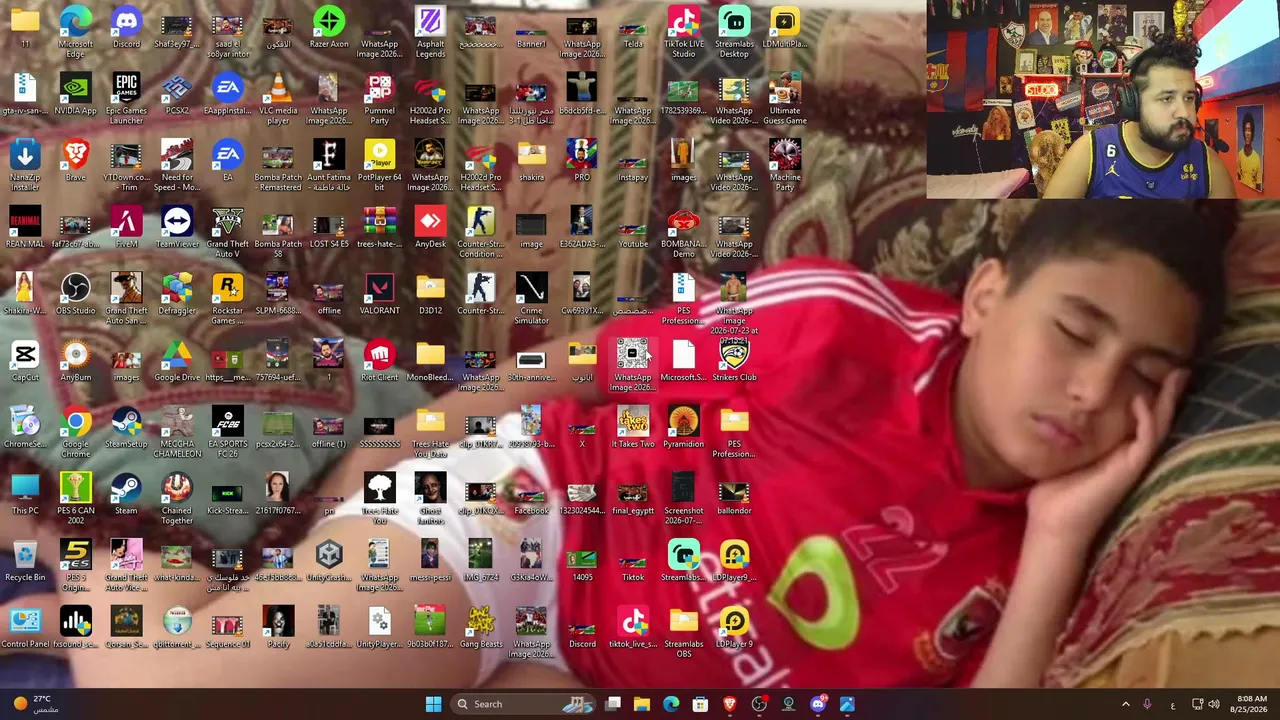Select the This PC icon
The height and width of the screenshot is (720, 1280).
point(25,495)
